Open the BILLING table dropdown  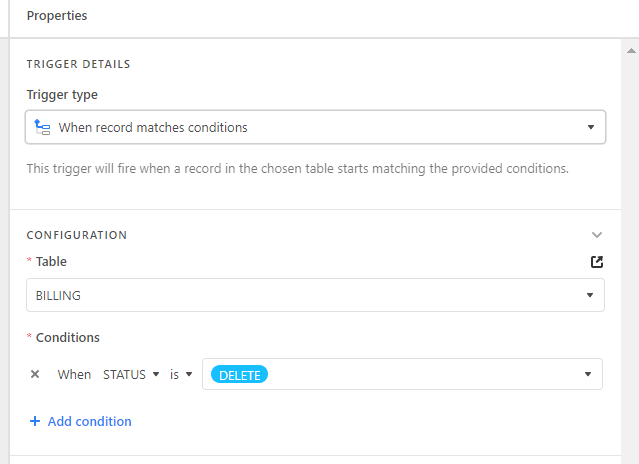click(x=315, y=295)
